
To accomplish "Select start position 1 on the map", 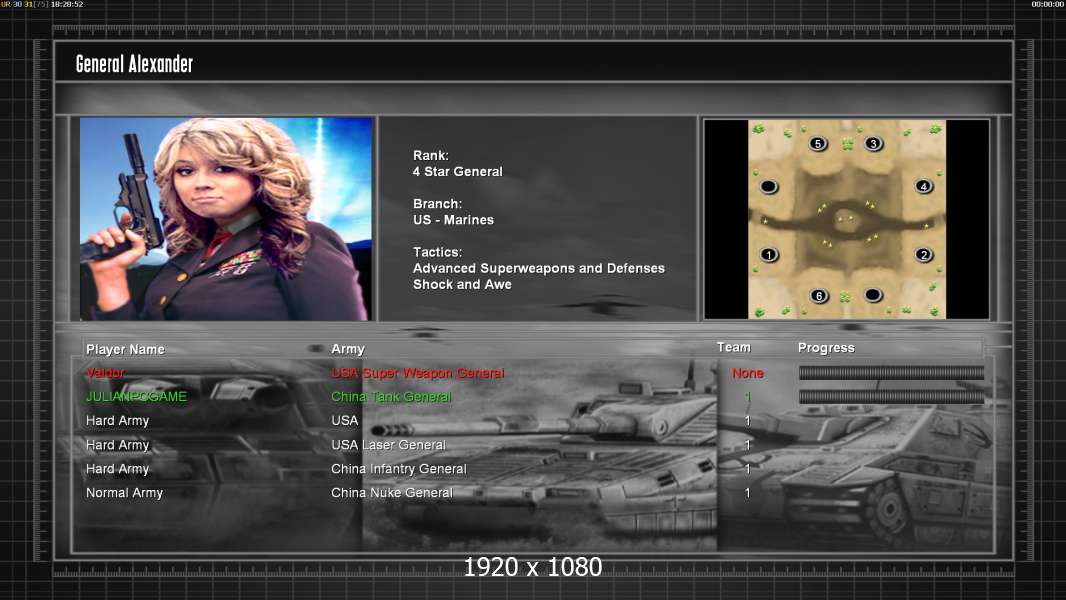I will click(769, 255).
